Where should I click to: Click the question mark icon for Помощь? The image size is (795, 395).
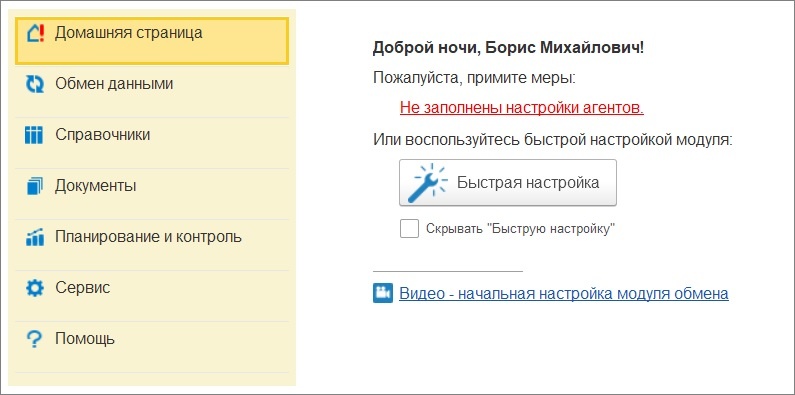[x=34, y=339]
